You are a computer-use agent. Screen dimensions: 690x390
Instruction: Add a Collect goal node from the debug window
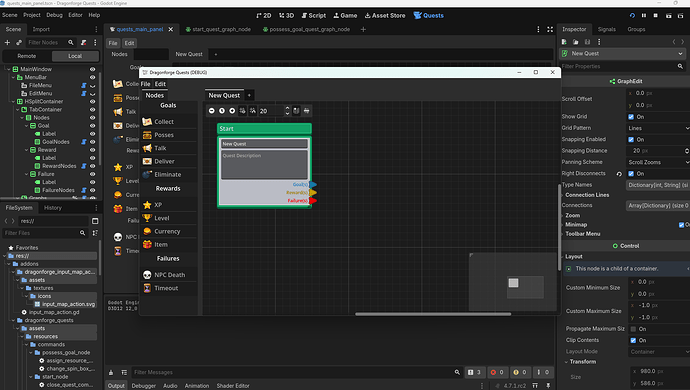point(169,121)
